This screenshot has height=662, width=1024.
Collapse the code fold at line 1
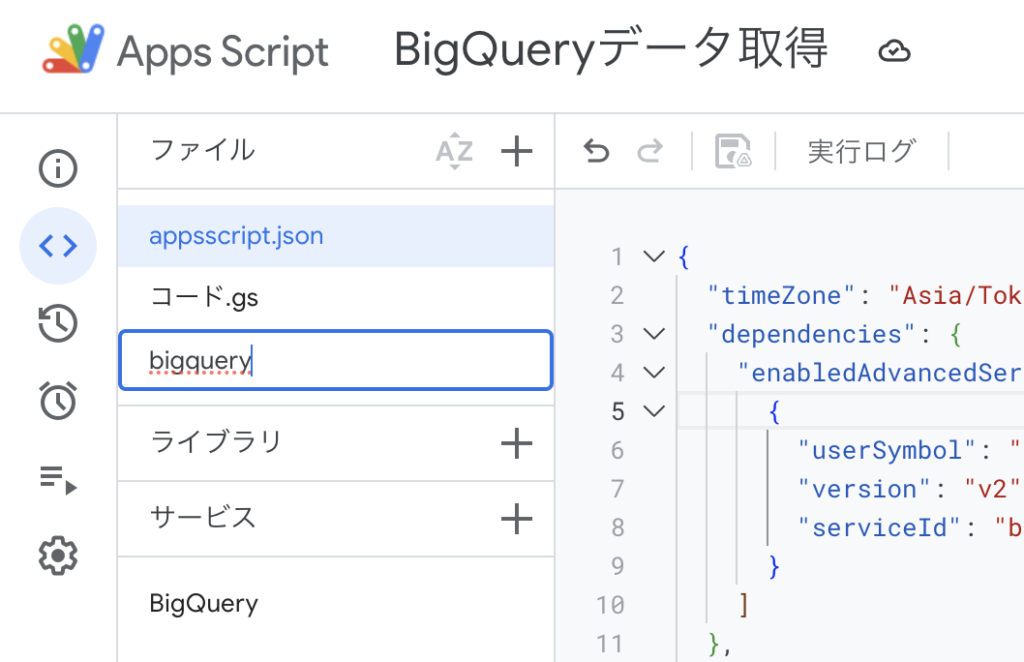point(654,256)
